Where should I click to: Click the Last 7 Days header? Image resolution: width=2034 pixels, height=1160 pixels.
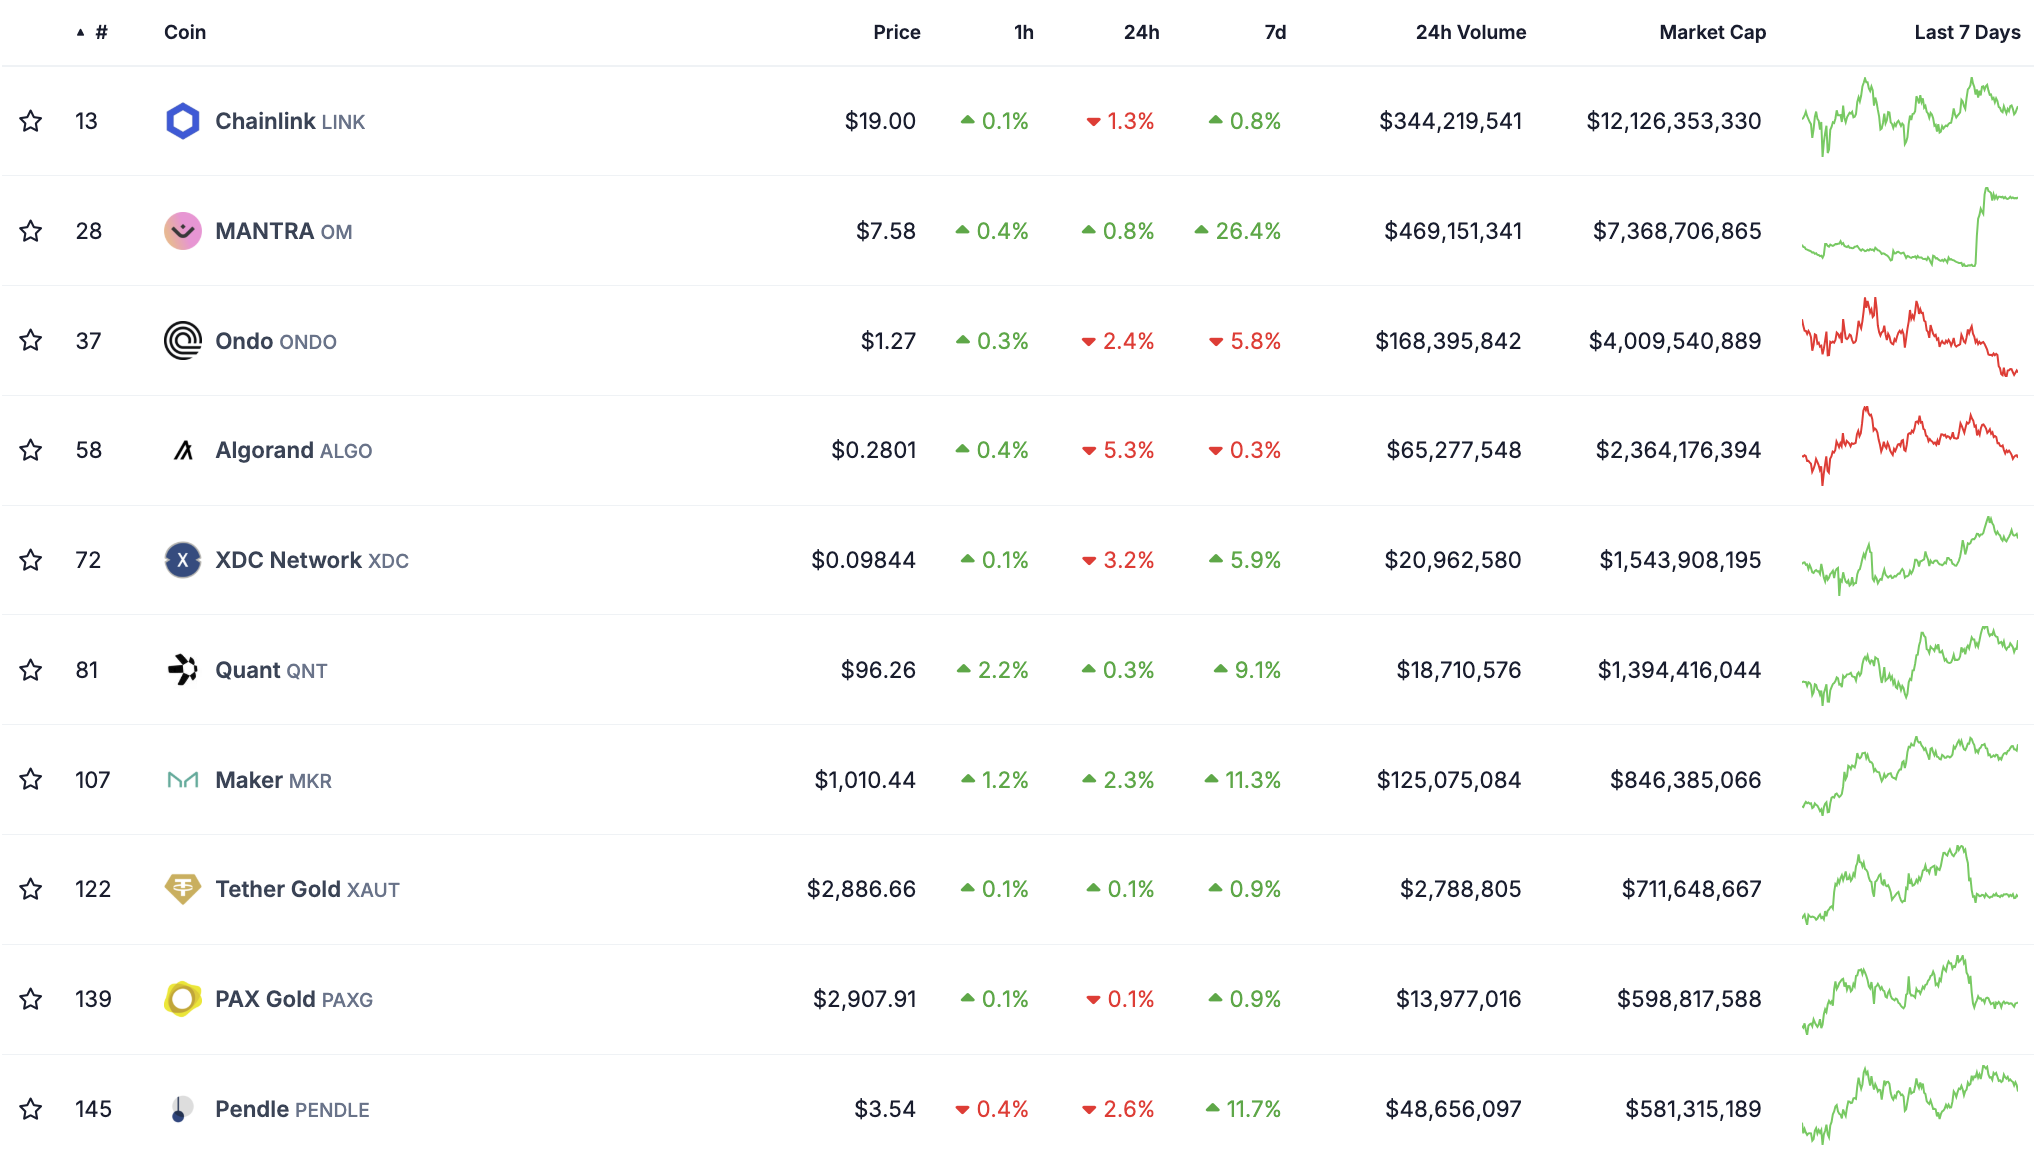[1967, 32]
